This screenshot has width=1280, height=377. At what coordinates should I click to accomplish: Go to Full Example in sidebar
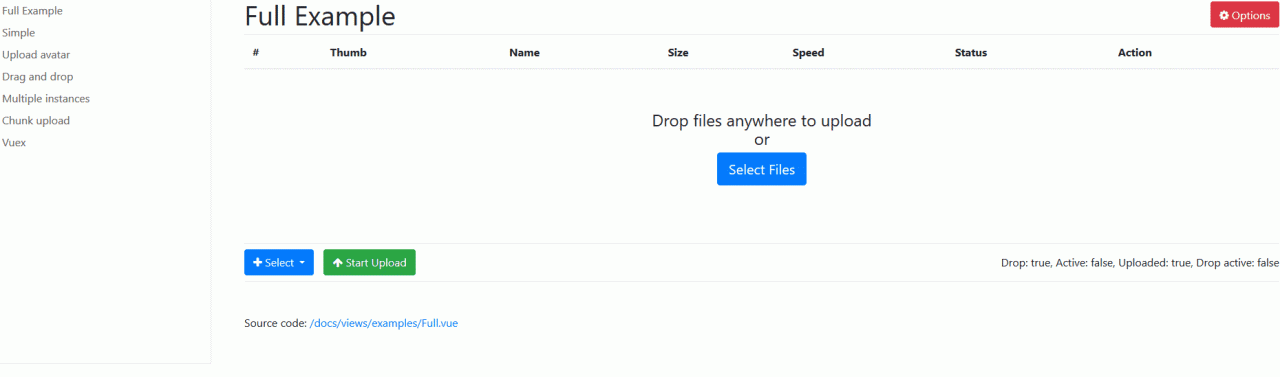click(x=32, y=11)
